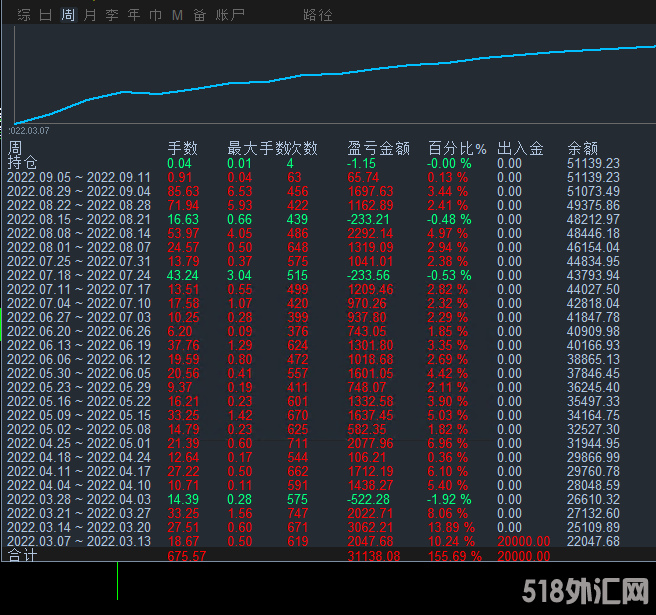Click the 路径 path button

318,15
